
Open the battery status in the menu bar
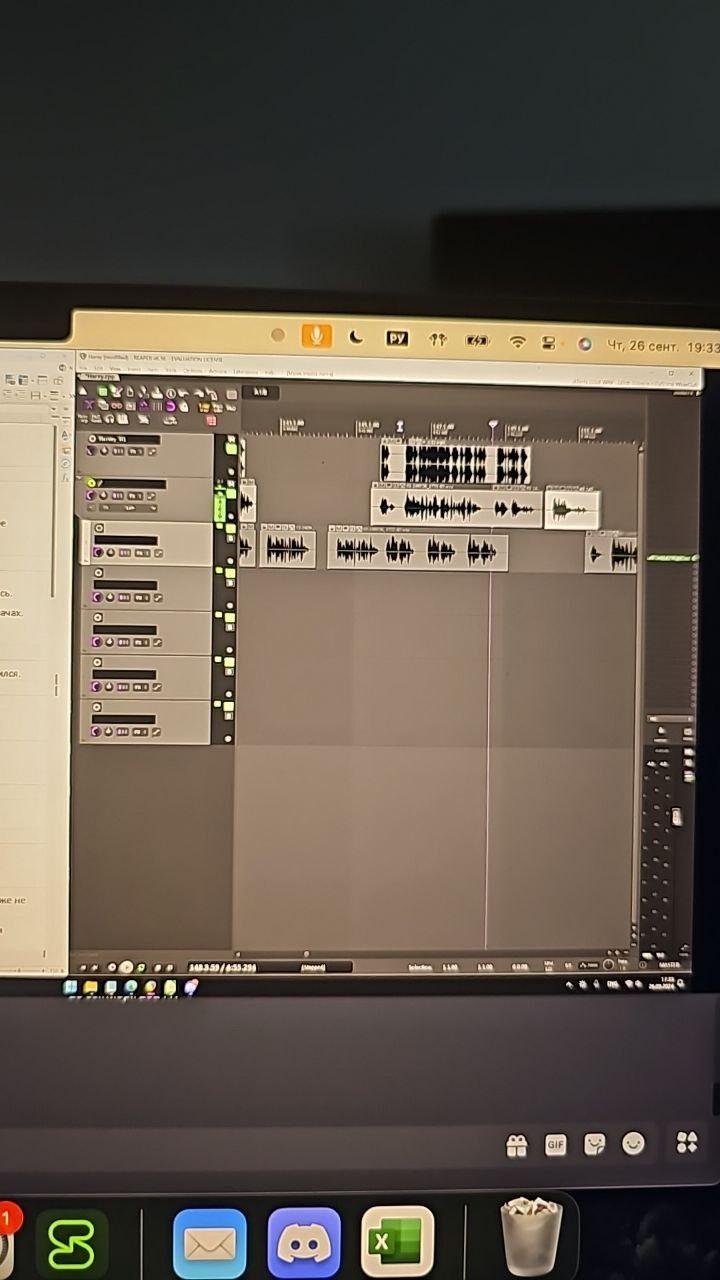pyautogui.click(x=477, y=341)
